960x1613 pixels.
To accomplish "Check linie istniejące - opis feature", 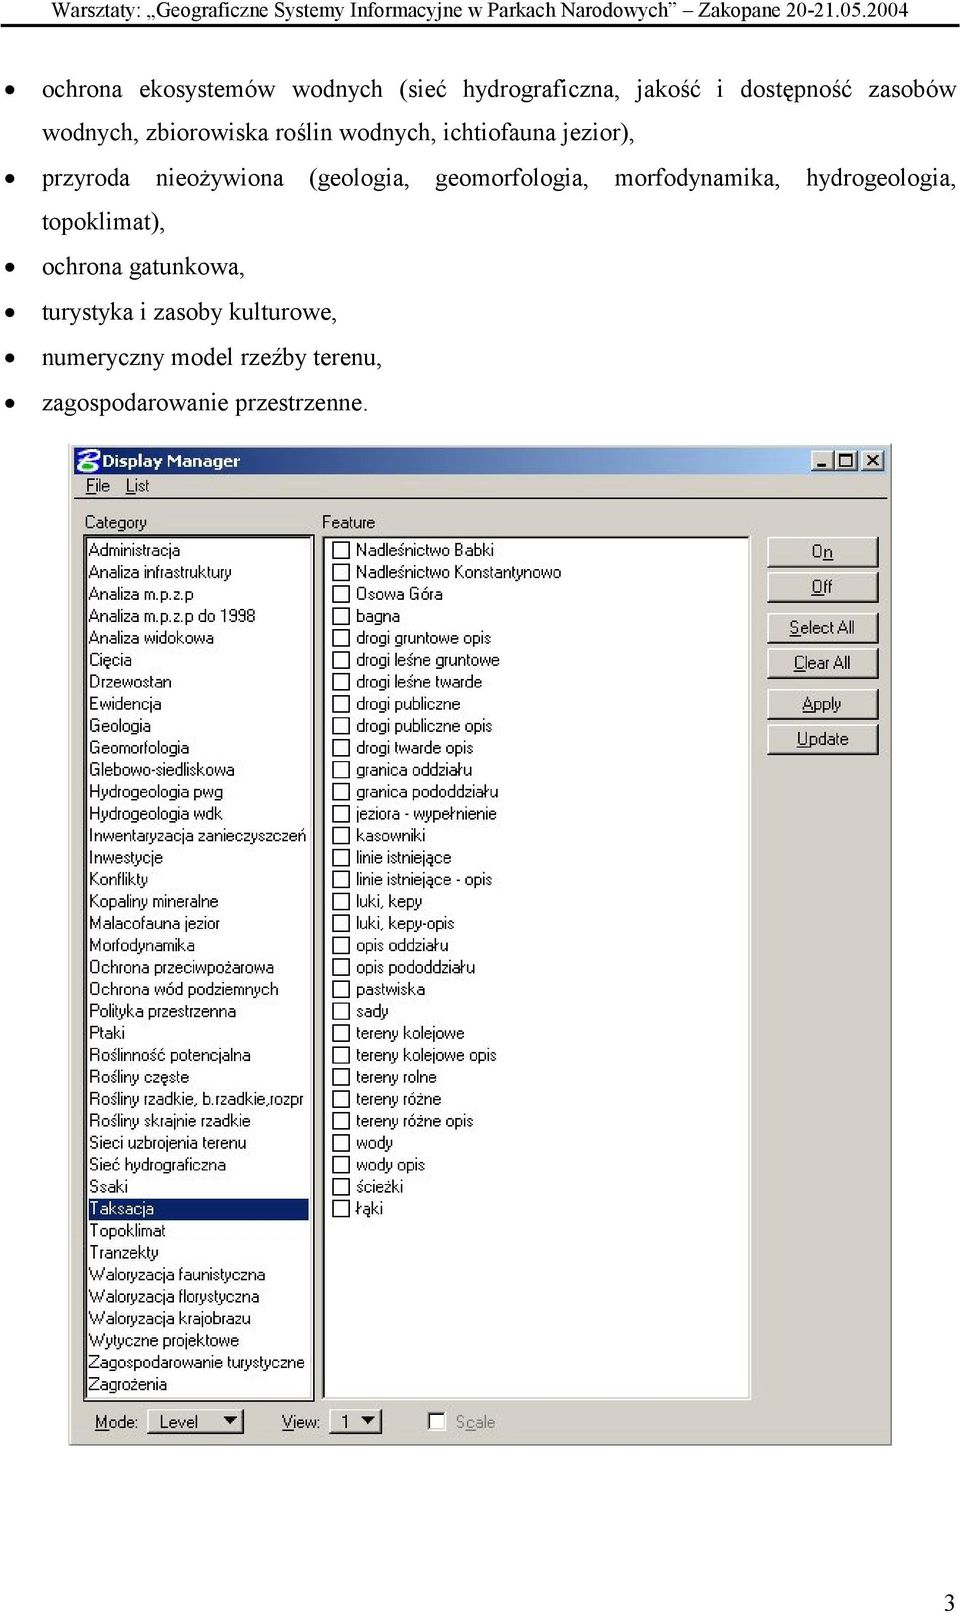I will tap(341, 880).
